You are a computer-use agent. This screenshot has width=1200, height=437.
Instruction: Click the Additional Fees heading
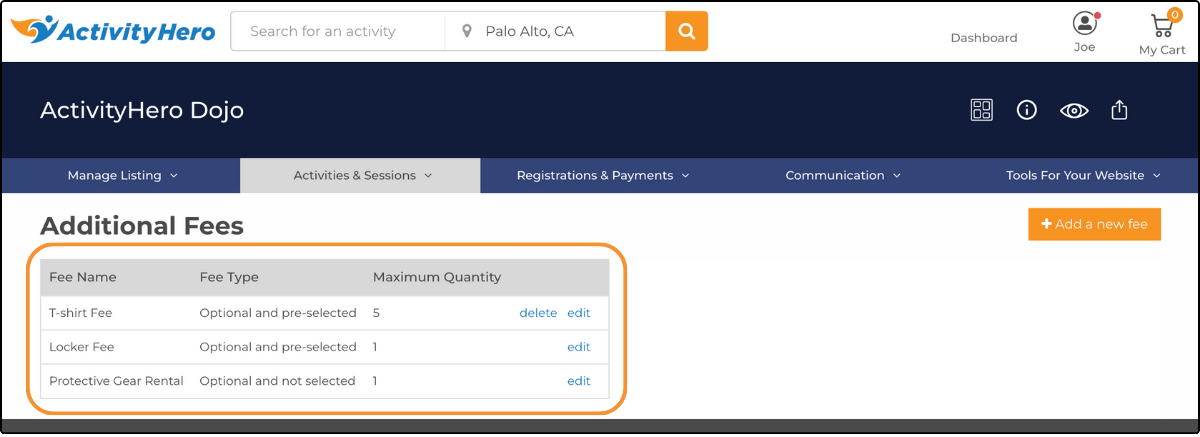142,226
